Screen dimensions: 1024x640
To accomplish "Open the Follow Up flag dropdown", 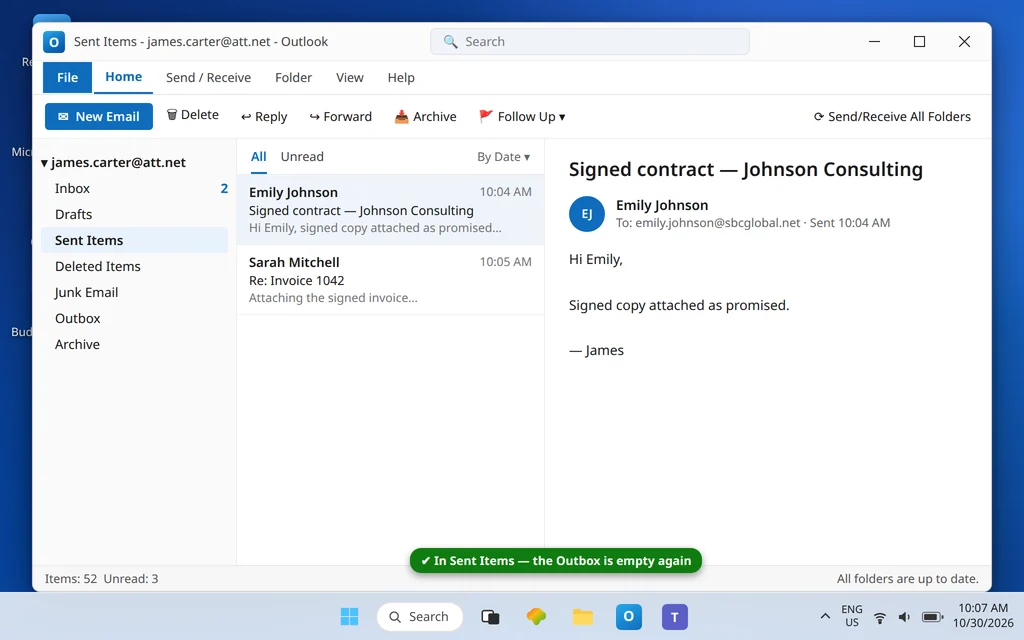I will point(522,116).
